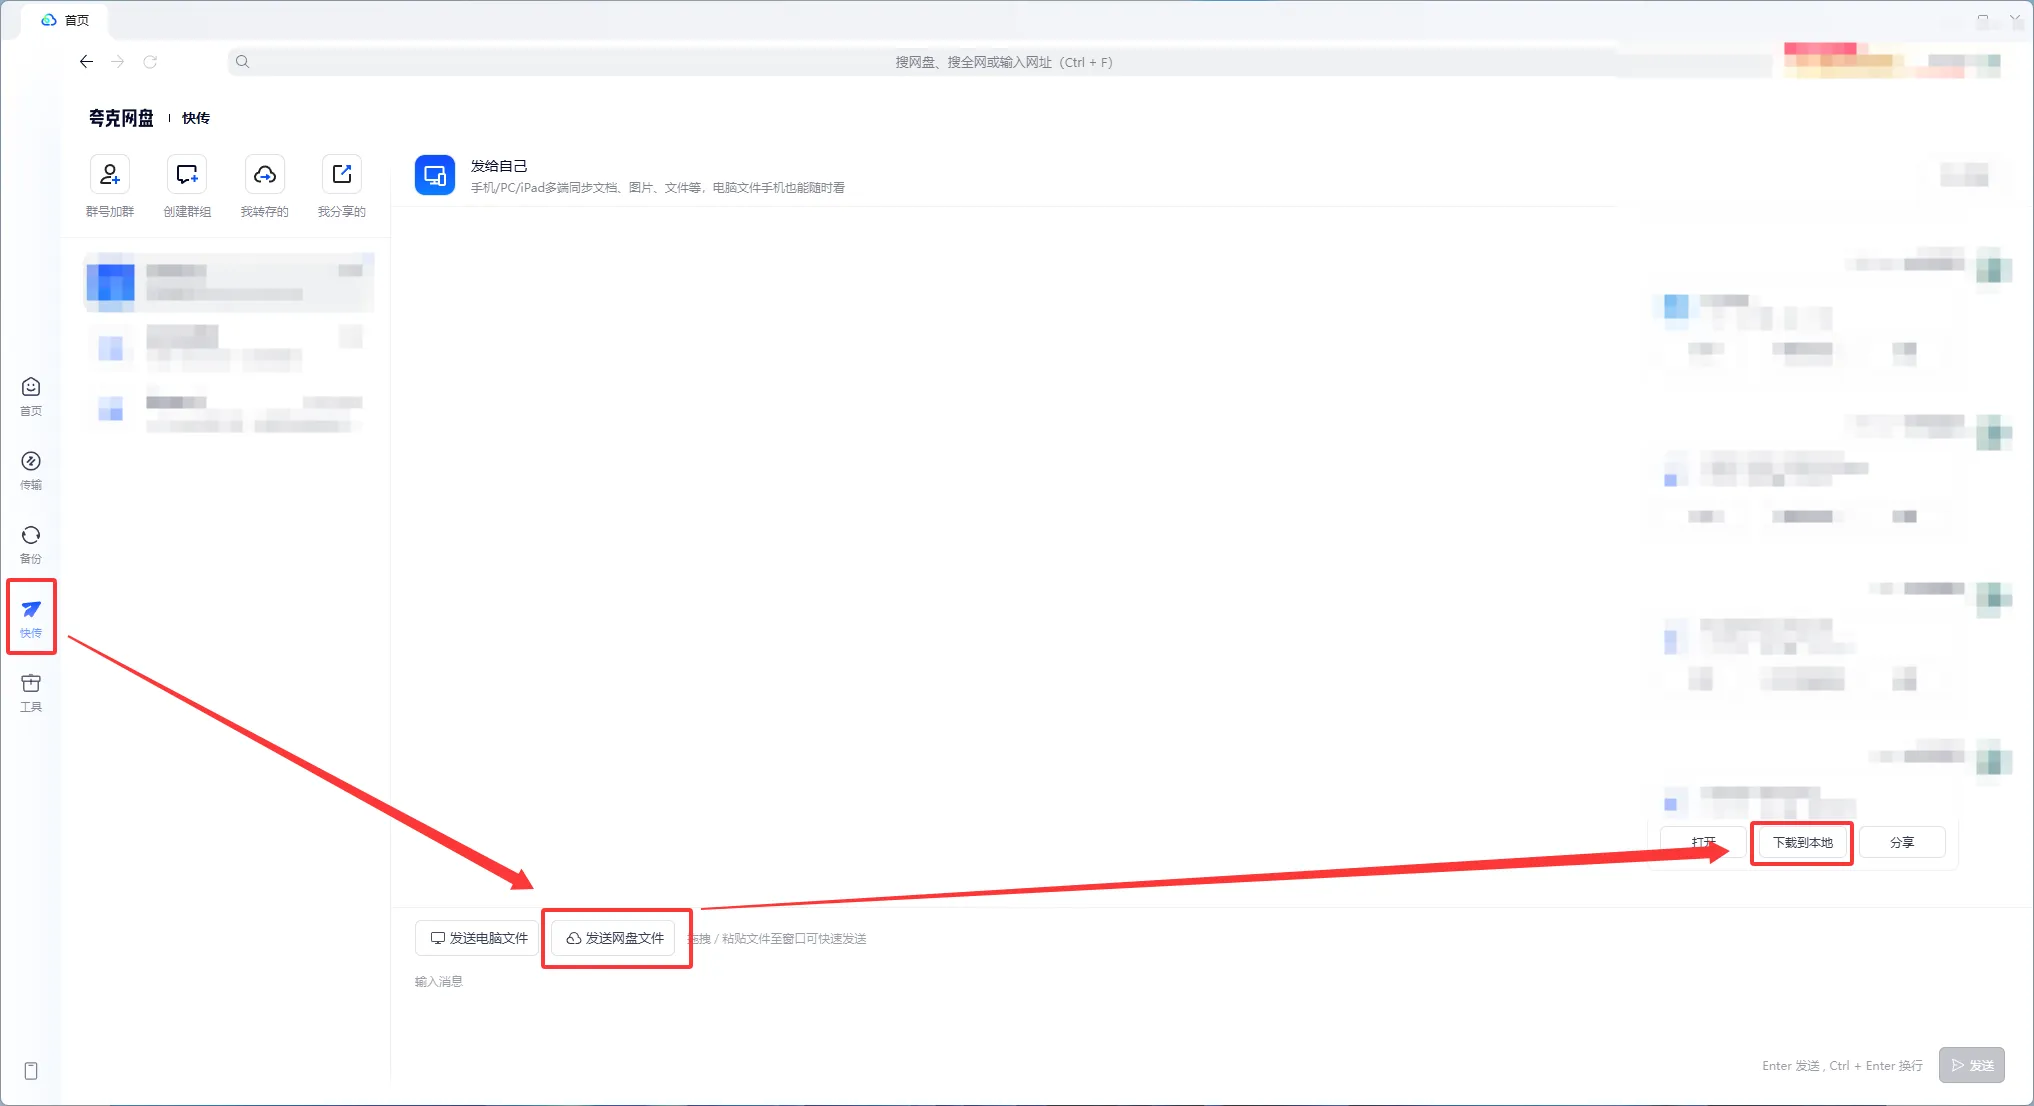Viewport: 2034px width, 1106px height.
Task: Open the 备份 backup page in sidebar
Action: click(31, 544)
